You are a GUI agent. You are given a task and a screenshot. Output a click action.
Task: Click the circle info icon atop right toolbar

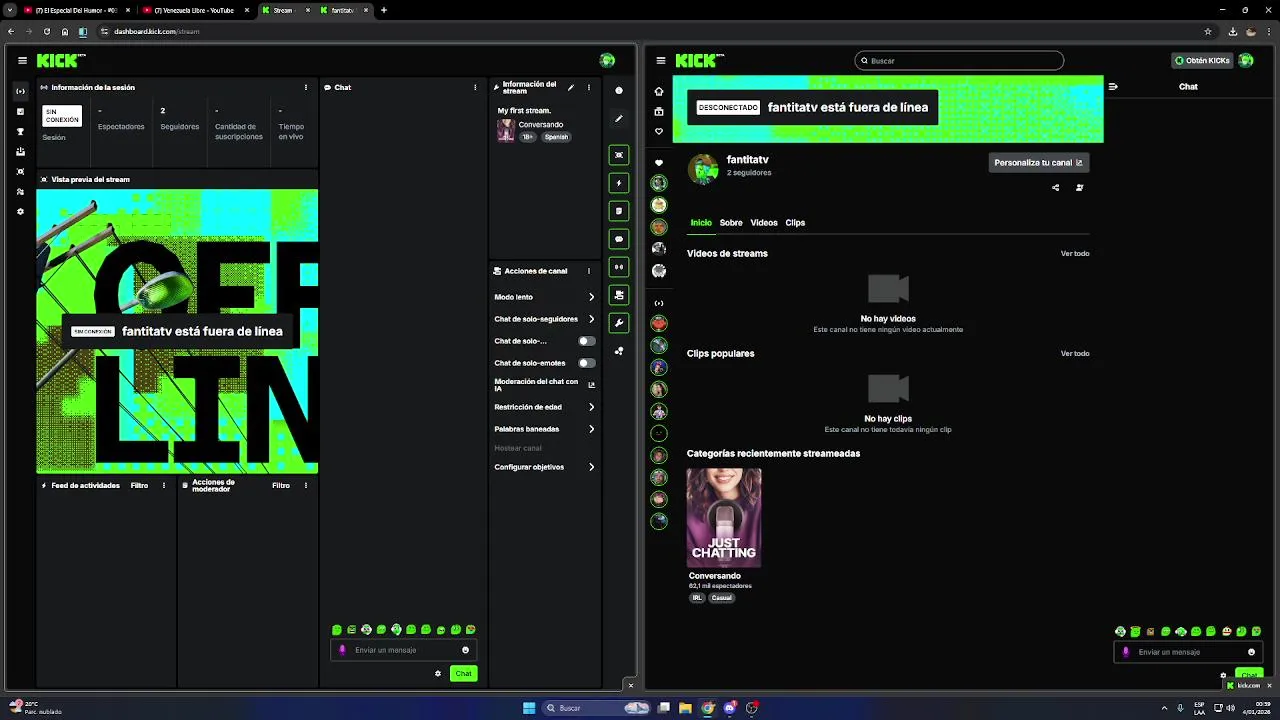pyautogui.click(x=619, y=90)
